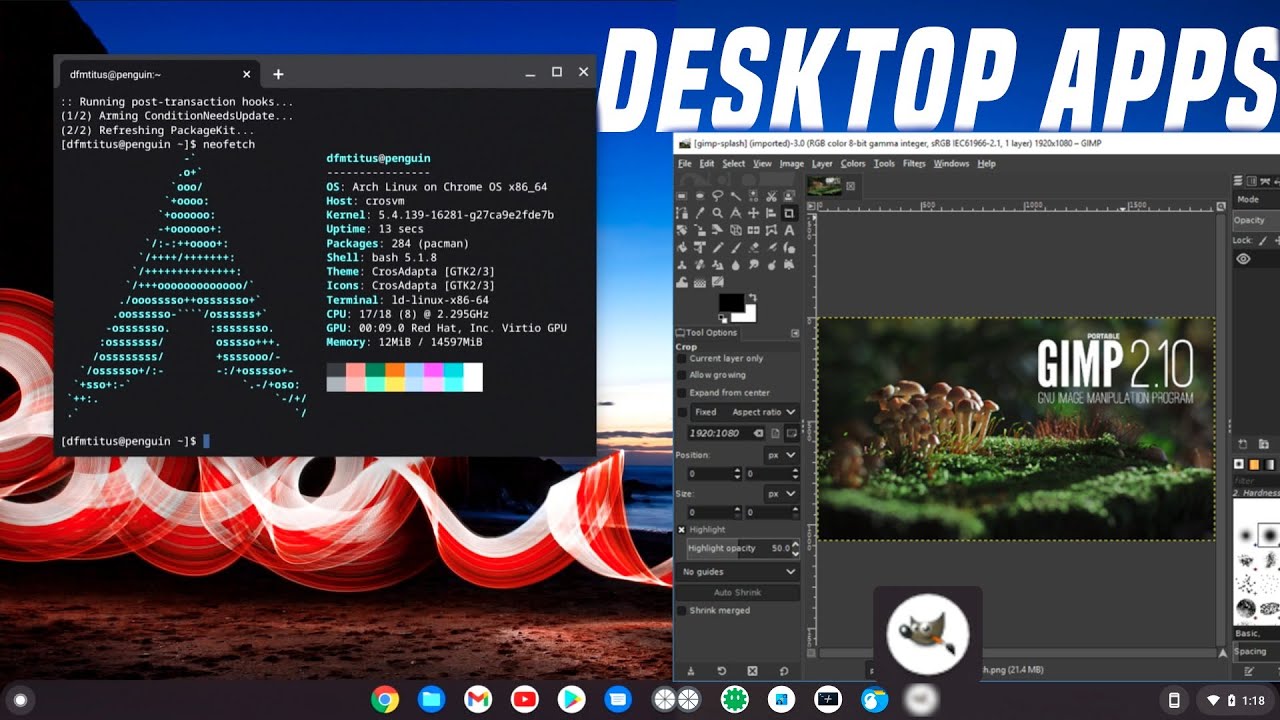The width and height of the screenshot is (1280, 720).
Task: Open the Position px unit dropdown
Action: [781, 455]
